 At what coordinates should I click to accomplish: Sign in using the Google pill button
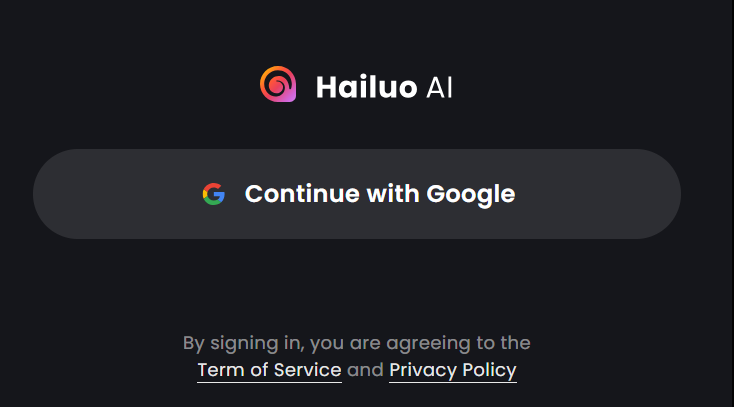tap(357, 194)
